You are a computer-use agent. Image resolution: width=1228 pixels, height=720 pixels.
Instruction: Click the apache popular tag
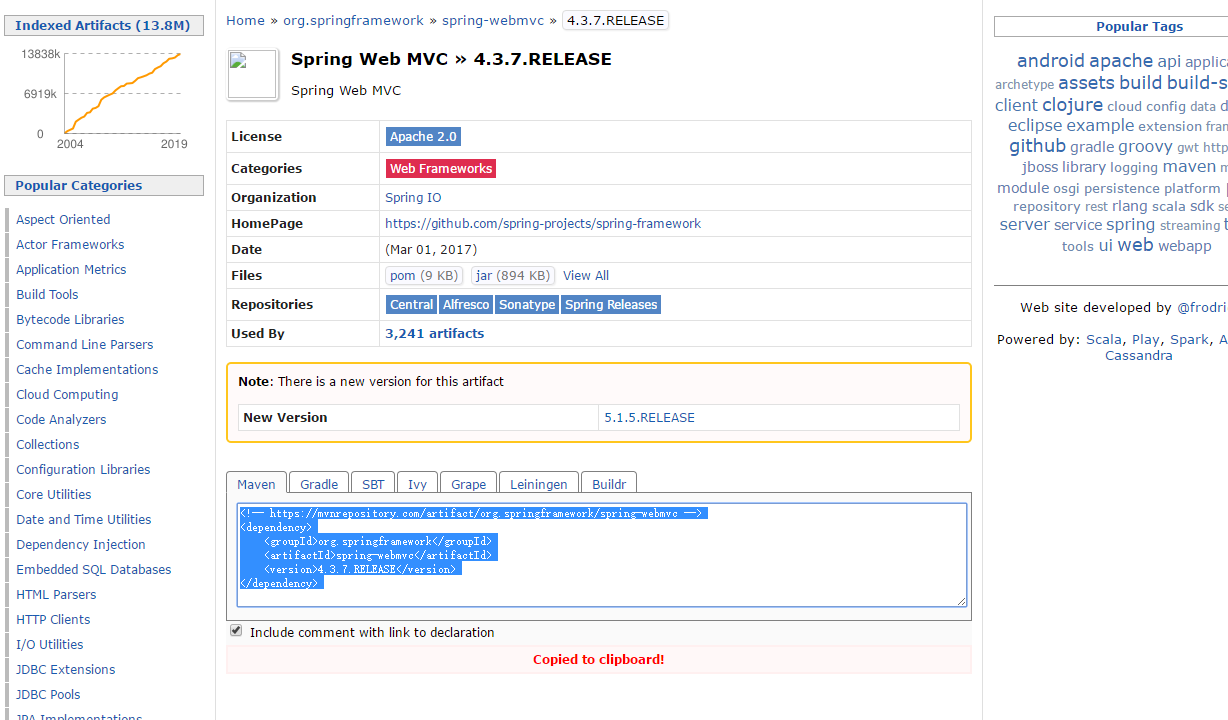coord(1121,61)
